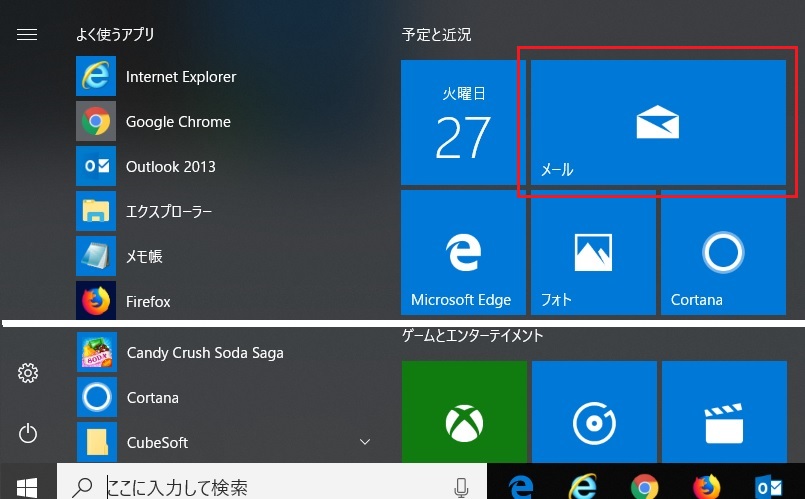Viewport: 805px width, 499px height.
Task: Launch Google Chrome from app list
Action: tap(178, 122)
